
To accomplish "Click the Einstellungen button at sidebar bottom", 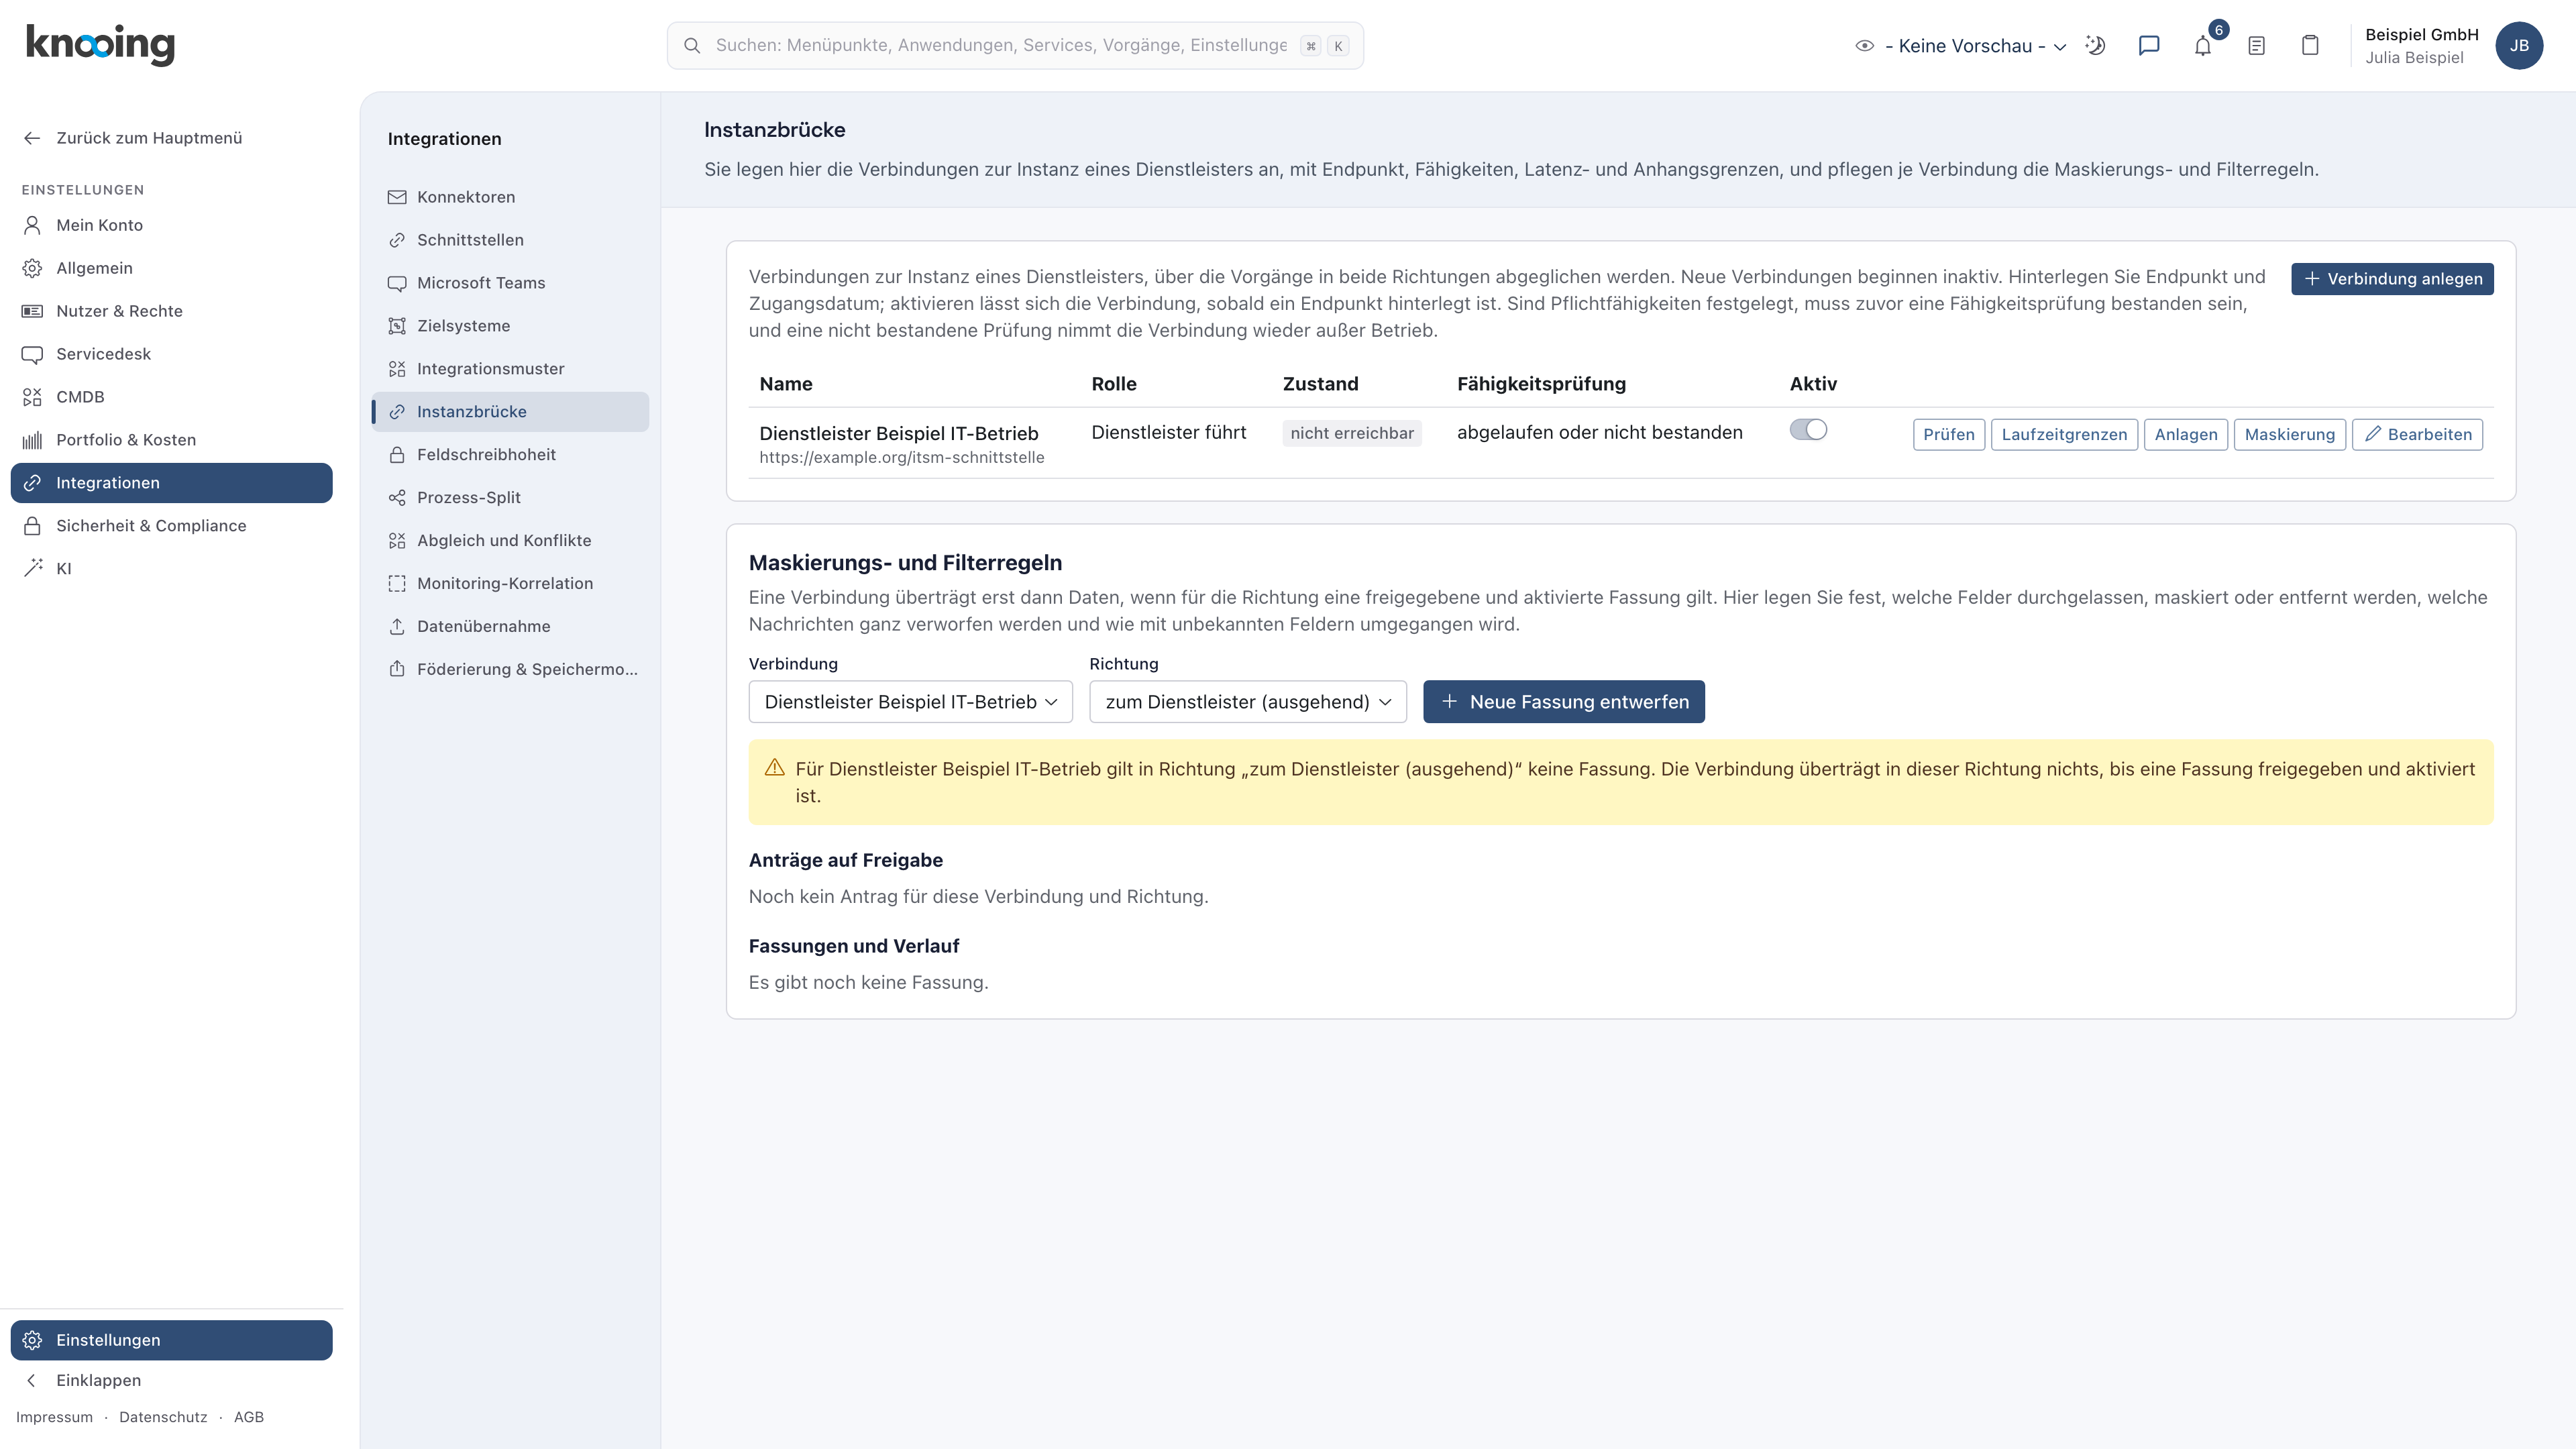I will pyautogui.click(x=172, y=1340).
